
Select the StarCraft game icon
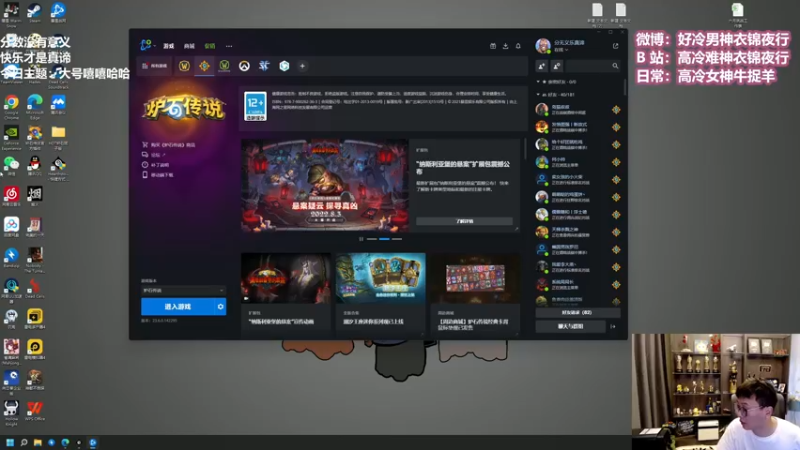pyautogui.click(x=264, y=66)
